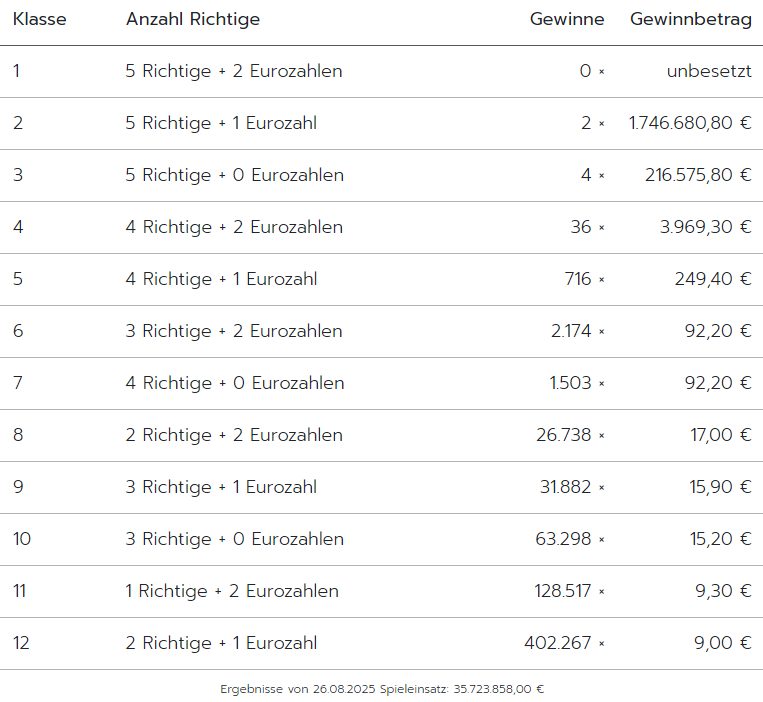
Task: Select the 5 Richtige + 2 Eurozahlen row
Action: click(x=382, y=72)
